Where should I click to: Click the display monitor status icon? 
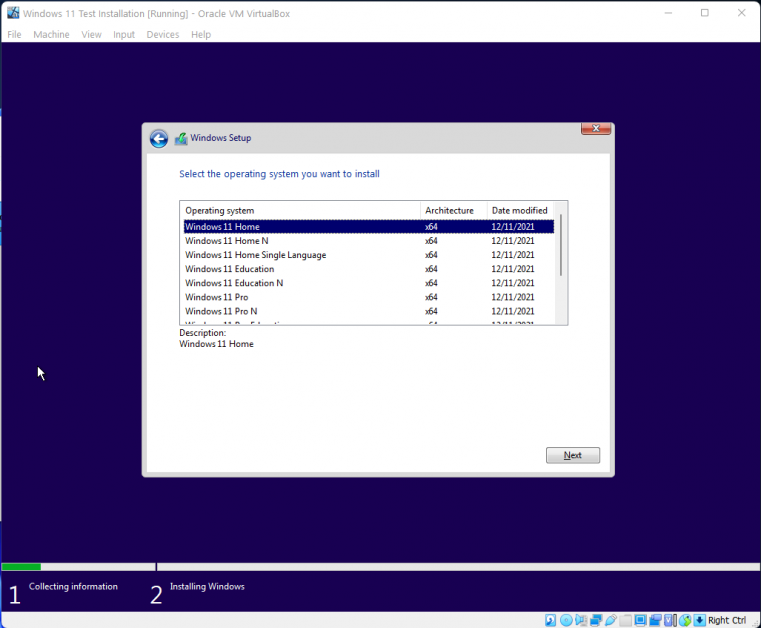(x=640, y=620)
